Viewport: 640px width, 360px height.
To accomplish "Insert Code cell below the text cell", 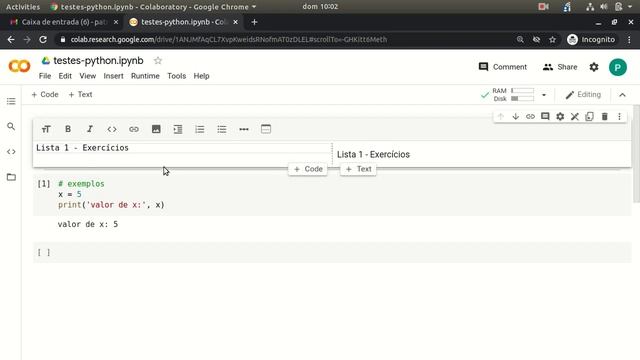I will tap(308, 169).
